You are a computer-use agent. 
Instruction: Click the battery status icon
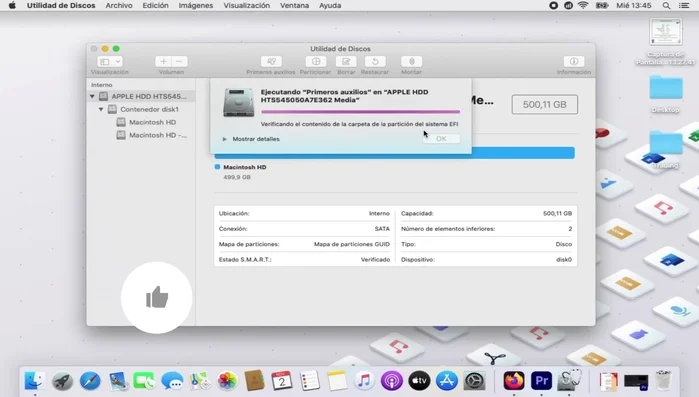602,5
